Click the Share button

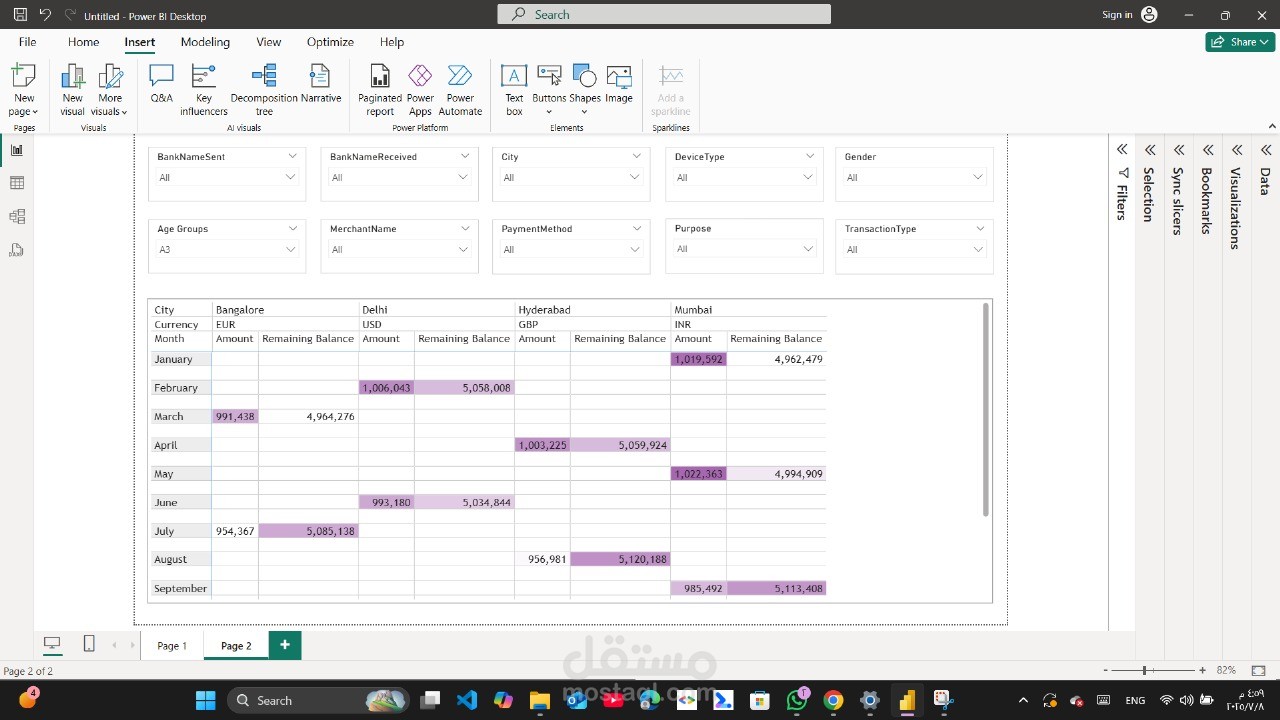click(1240, 42)
